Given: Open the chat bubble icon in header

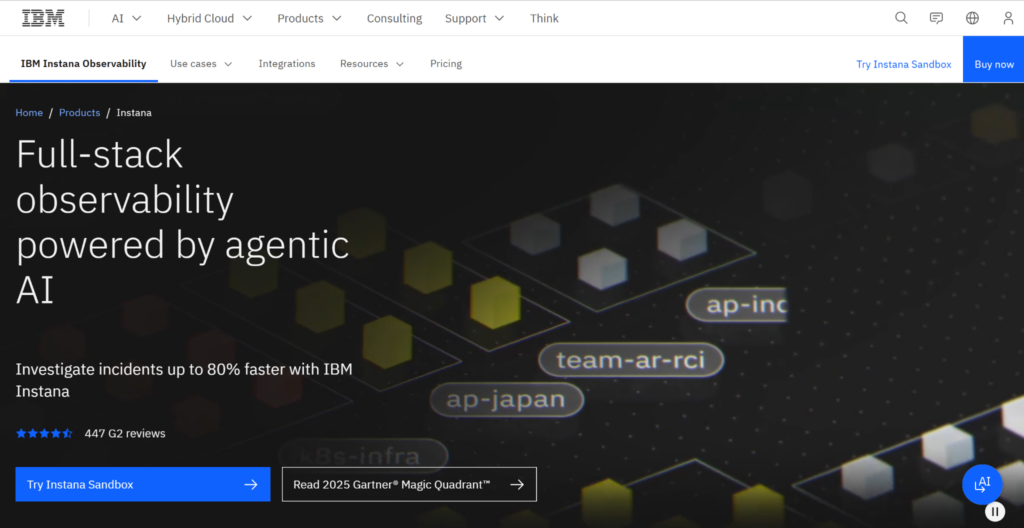Looking at the screenshot, I should click(936, 18).
